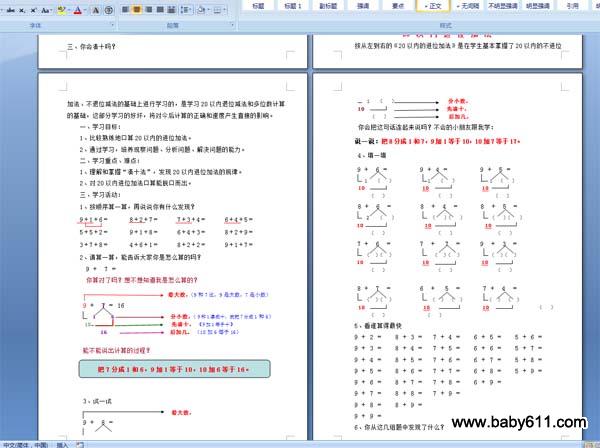
Task: Apply the 不明显强调 style
Action: click(x=503, y=5)
